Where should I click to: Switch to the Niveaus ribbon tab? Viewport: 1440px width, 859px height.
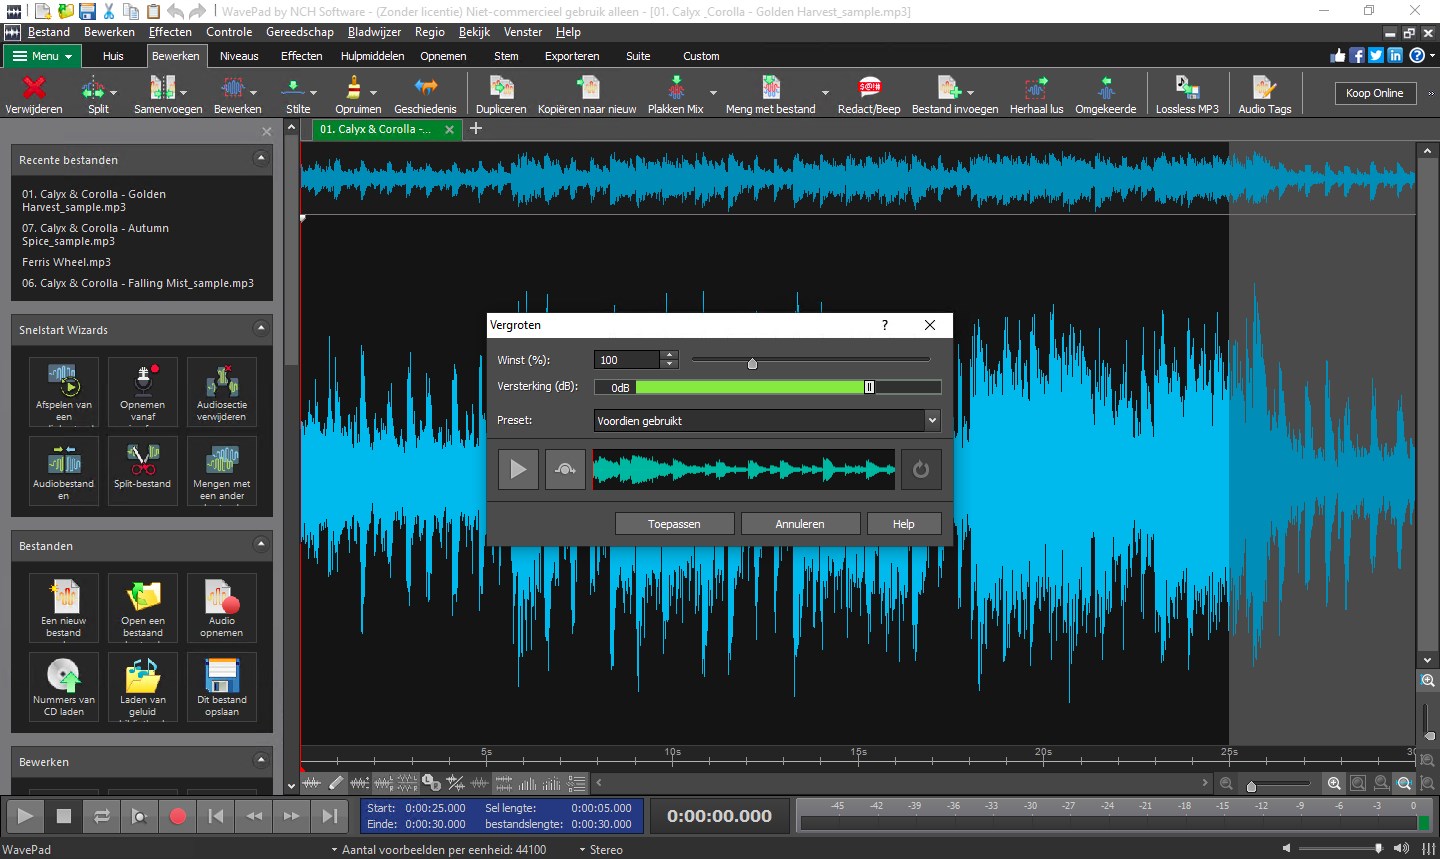(239, 56)
